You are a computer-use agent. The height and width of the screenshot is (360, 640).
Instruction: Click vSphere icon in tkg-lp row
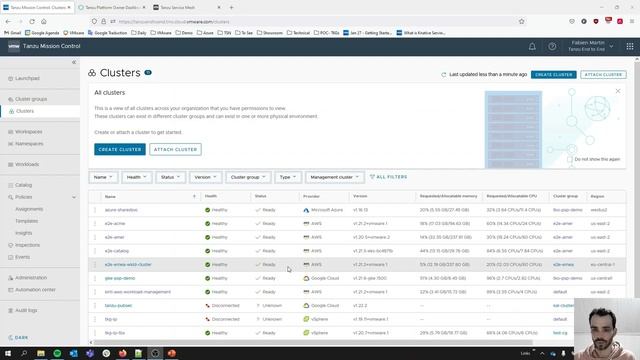tap(306, 319)
